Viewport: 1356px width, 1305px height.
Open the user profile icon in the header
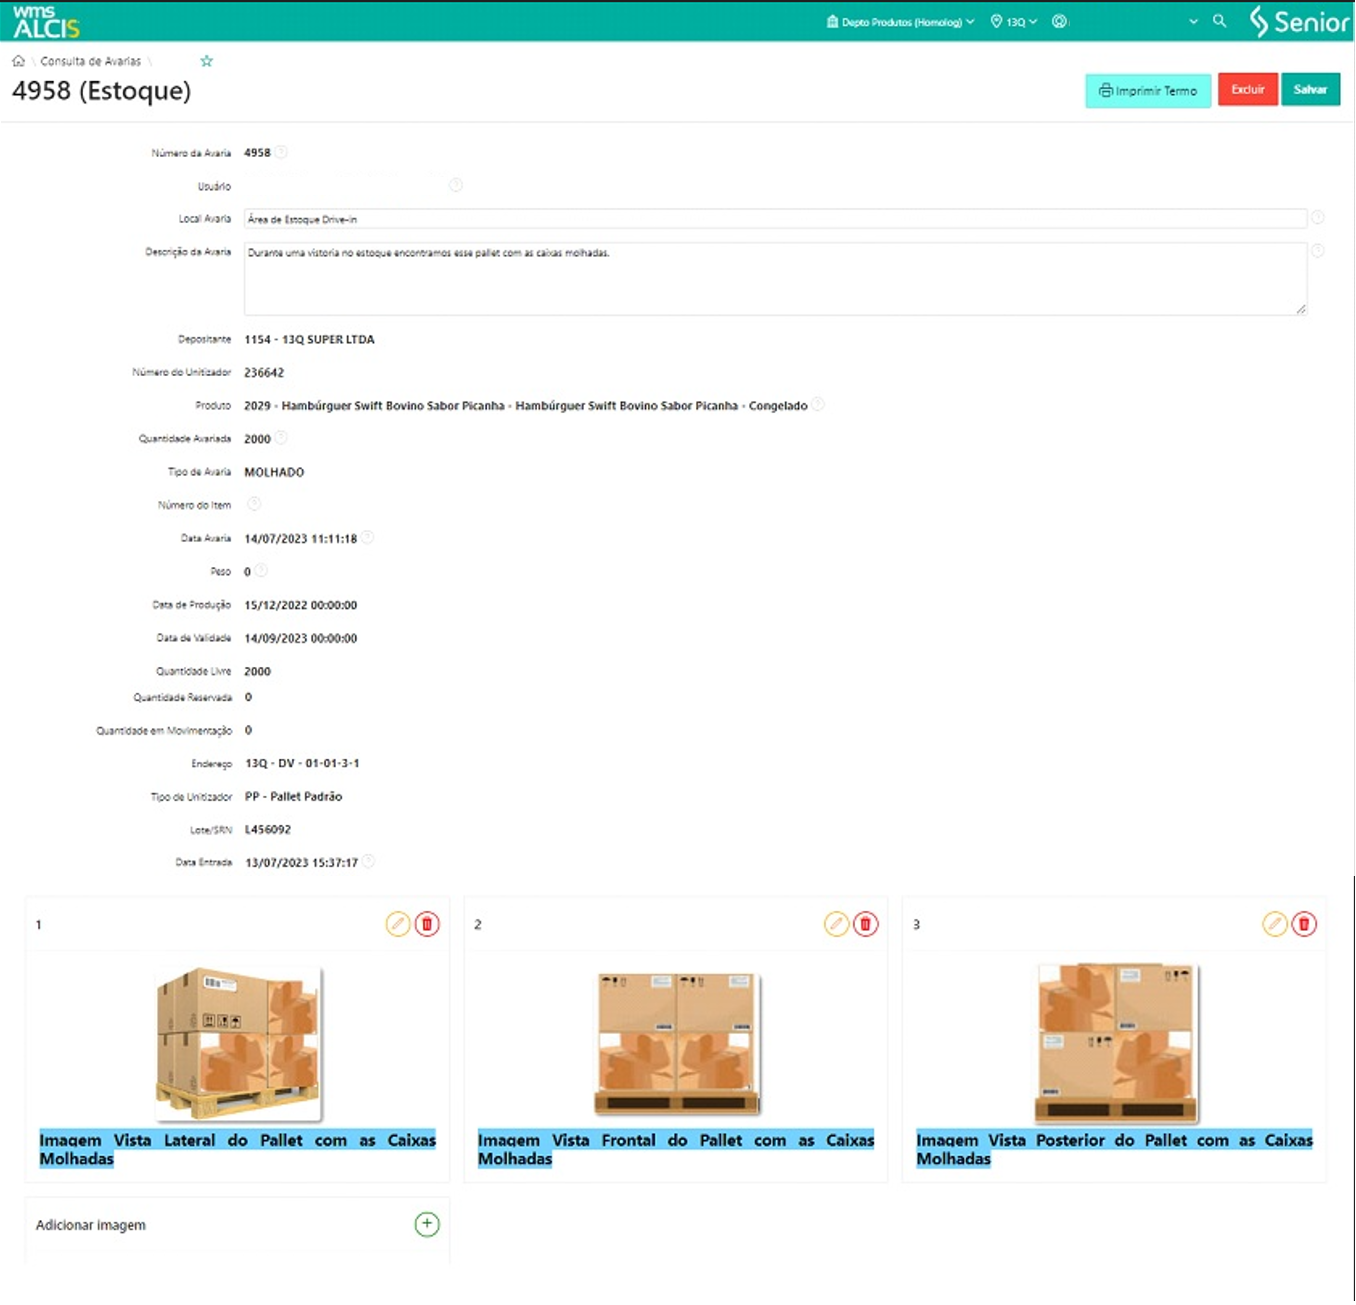coord(1059,21)
